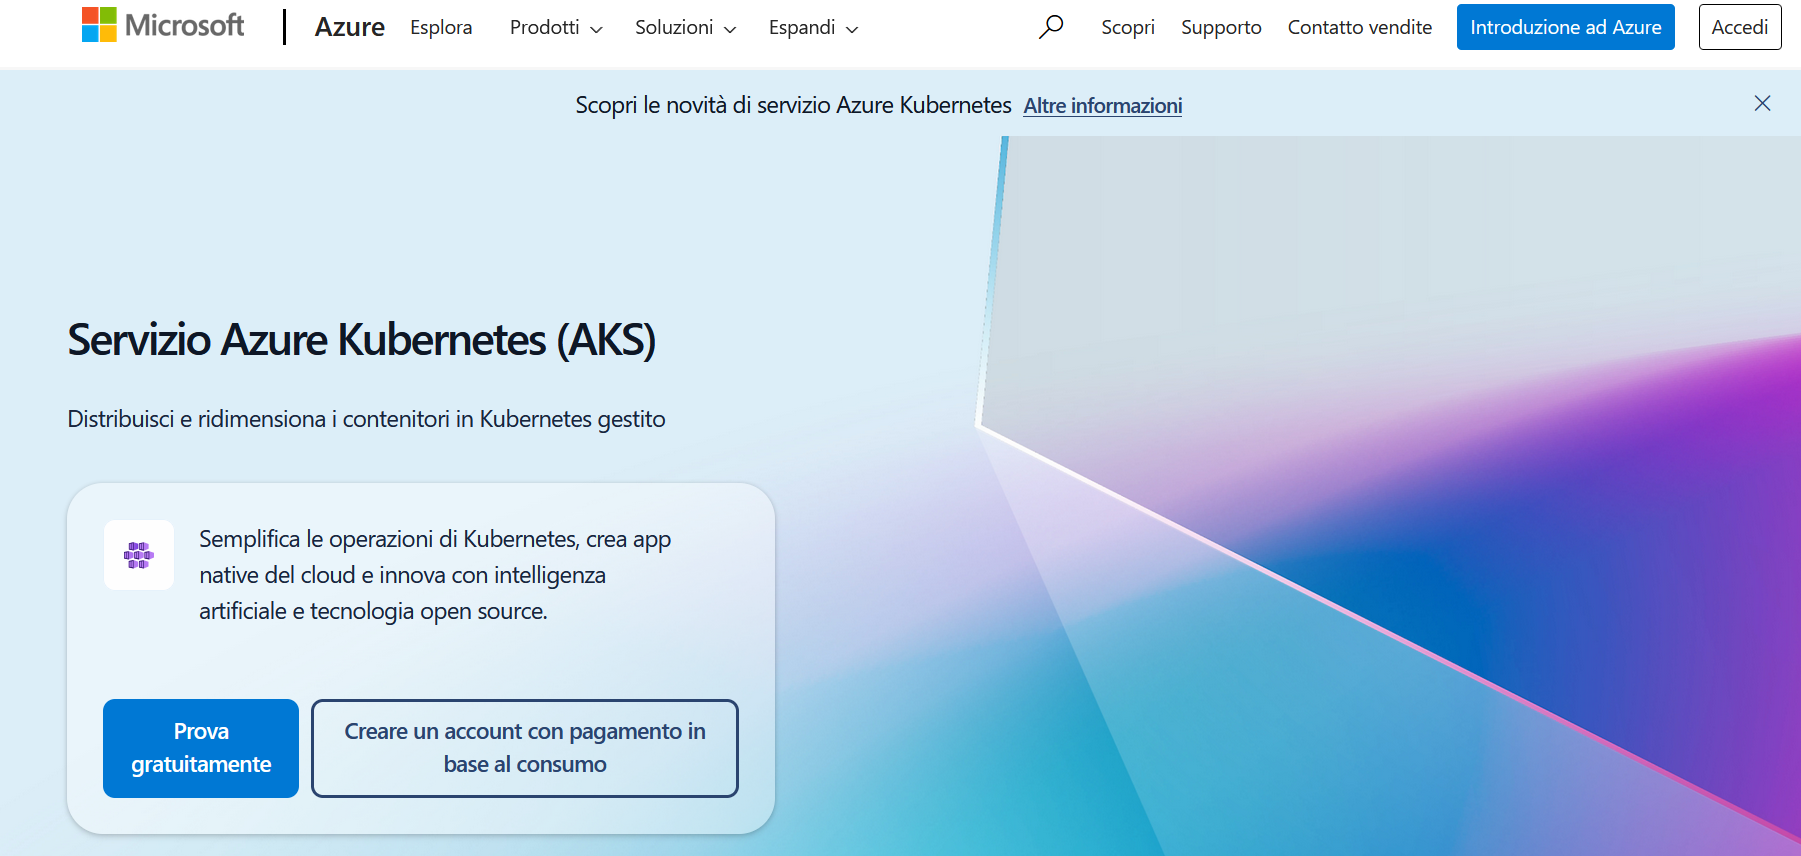This screenshot has height=856, width=1801.
Task: Expand the Soluzioni dropdown
Action: [x=685, y=27]
